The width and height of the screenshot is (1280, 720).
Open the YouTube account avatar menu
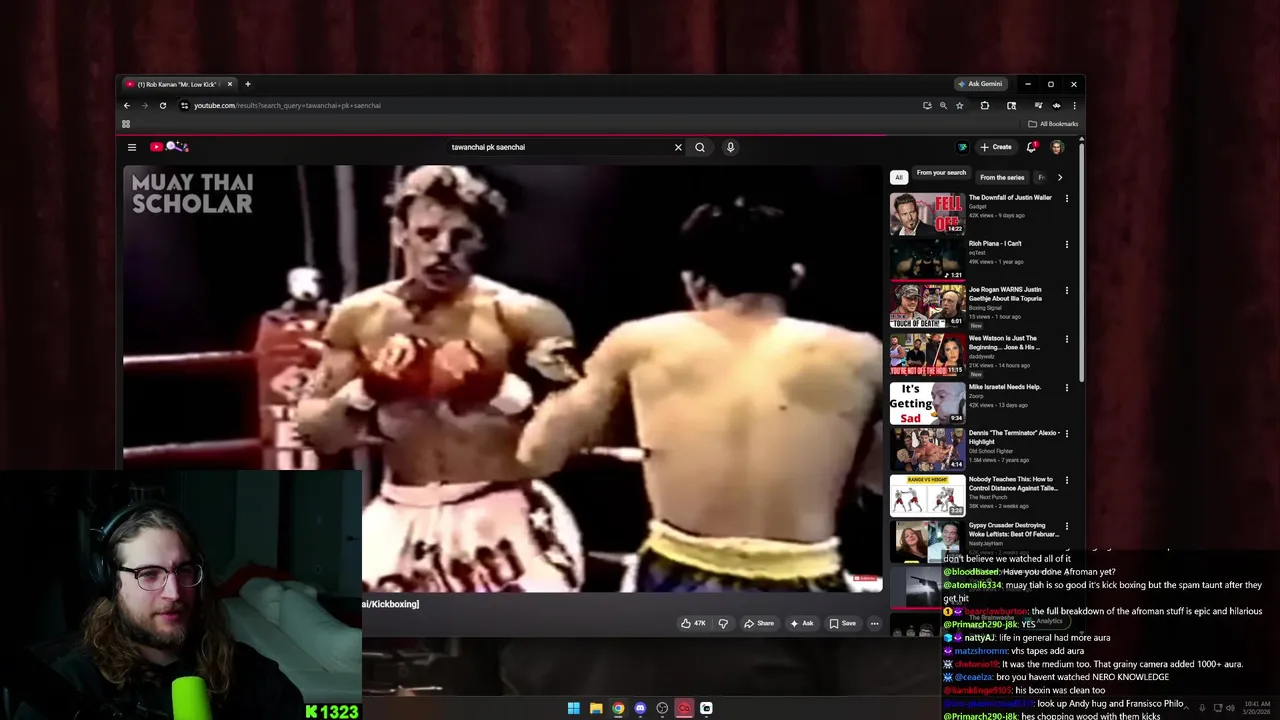1057,147
